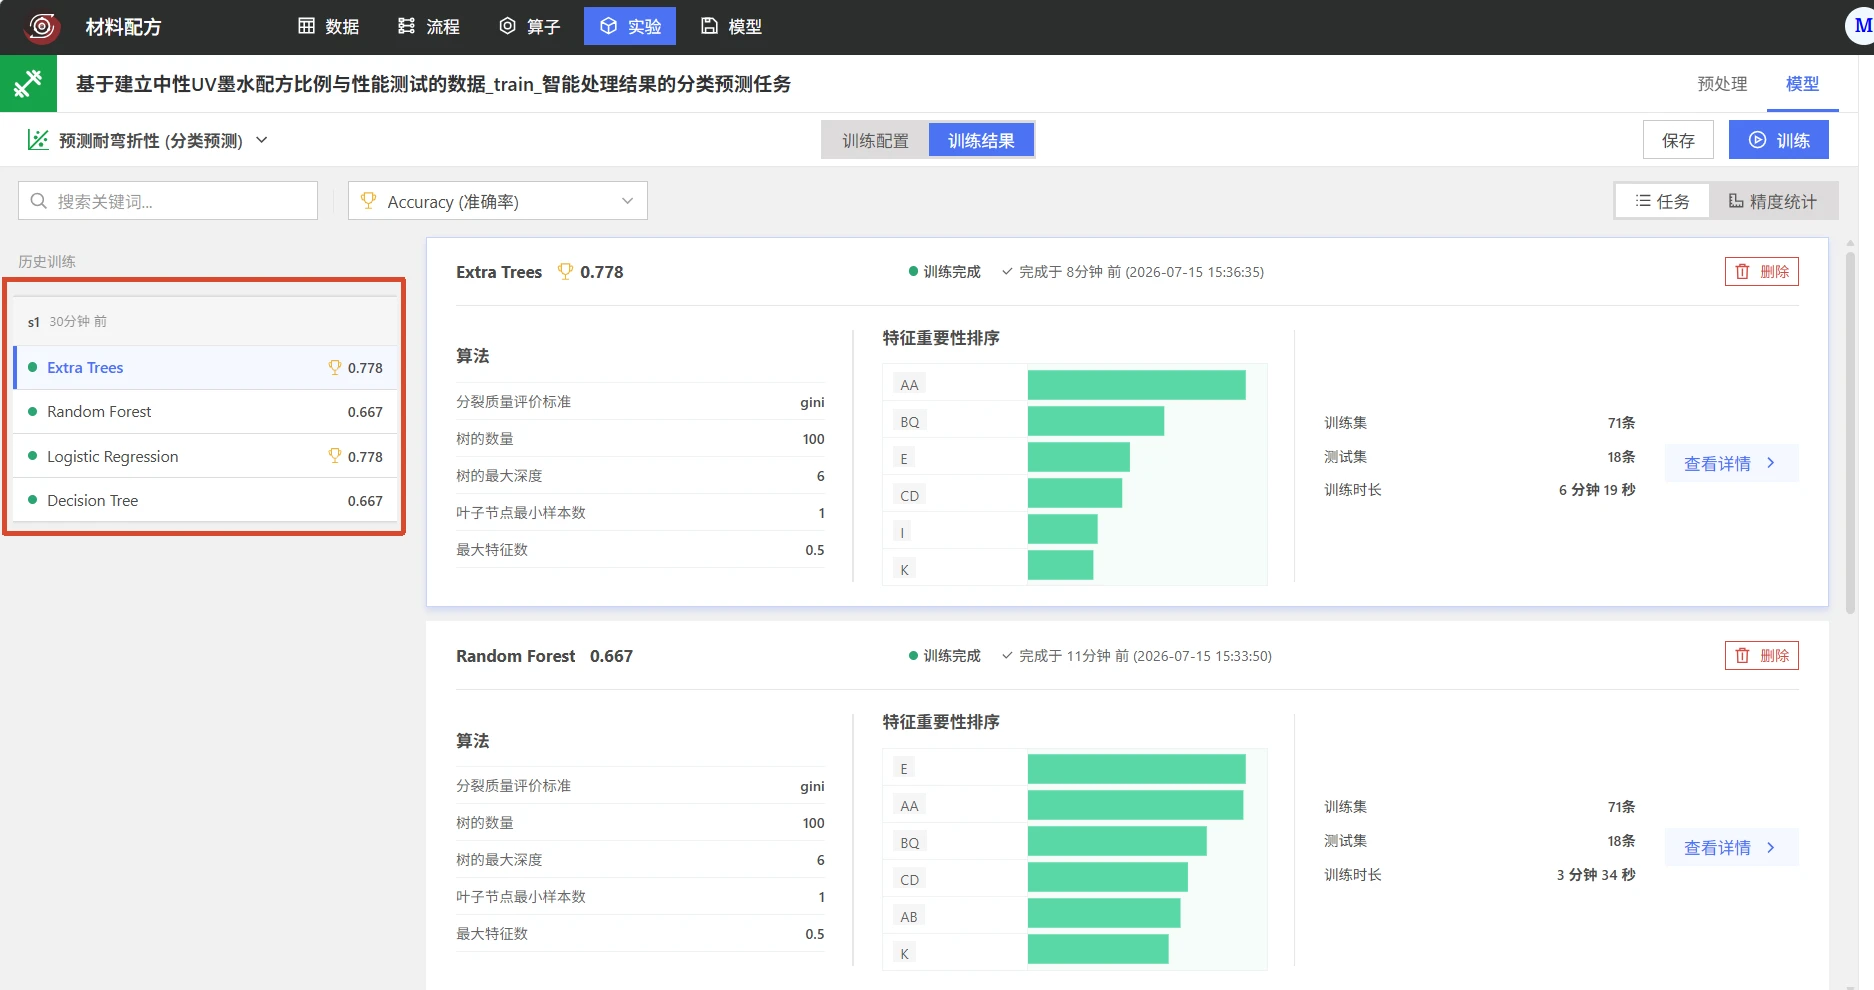The image size is (1874, 990).
Task: Click 材料配方 app title
Action: click(x=123, y=27)
